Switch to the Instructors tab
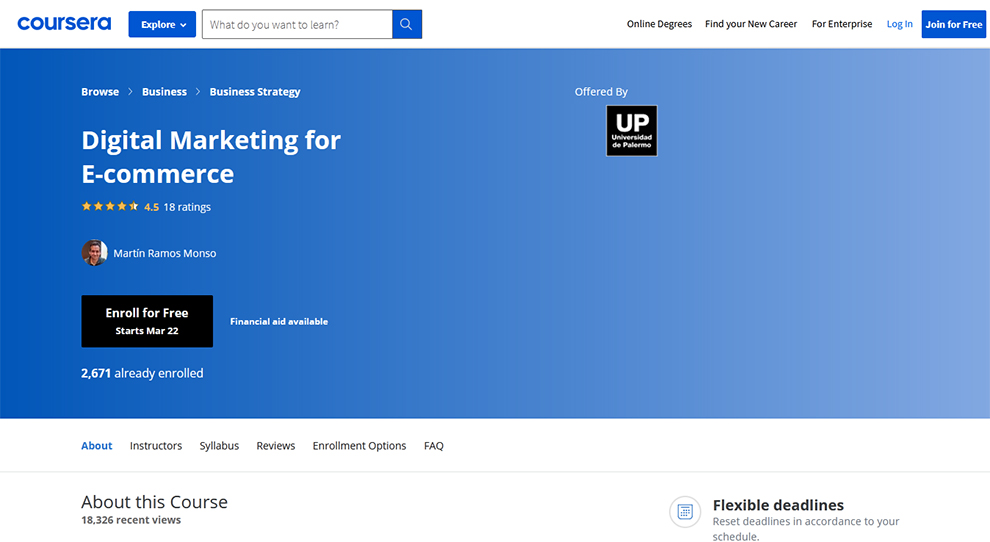 [156, 445]
